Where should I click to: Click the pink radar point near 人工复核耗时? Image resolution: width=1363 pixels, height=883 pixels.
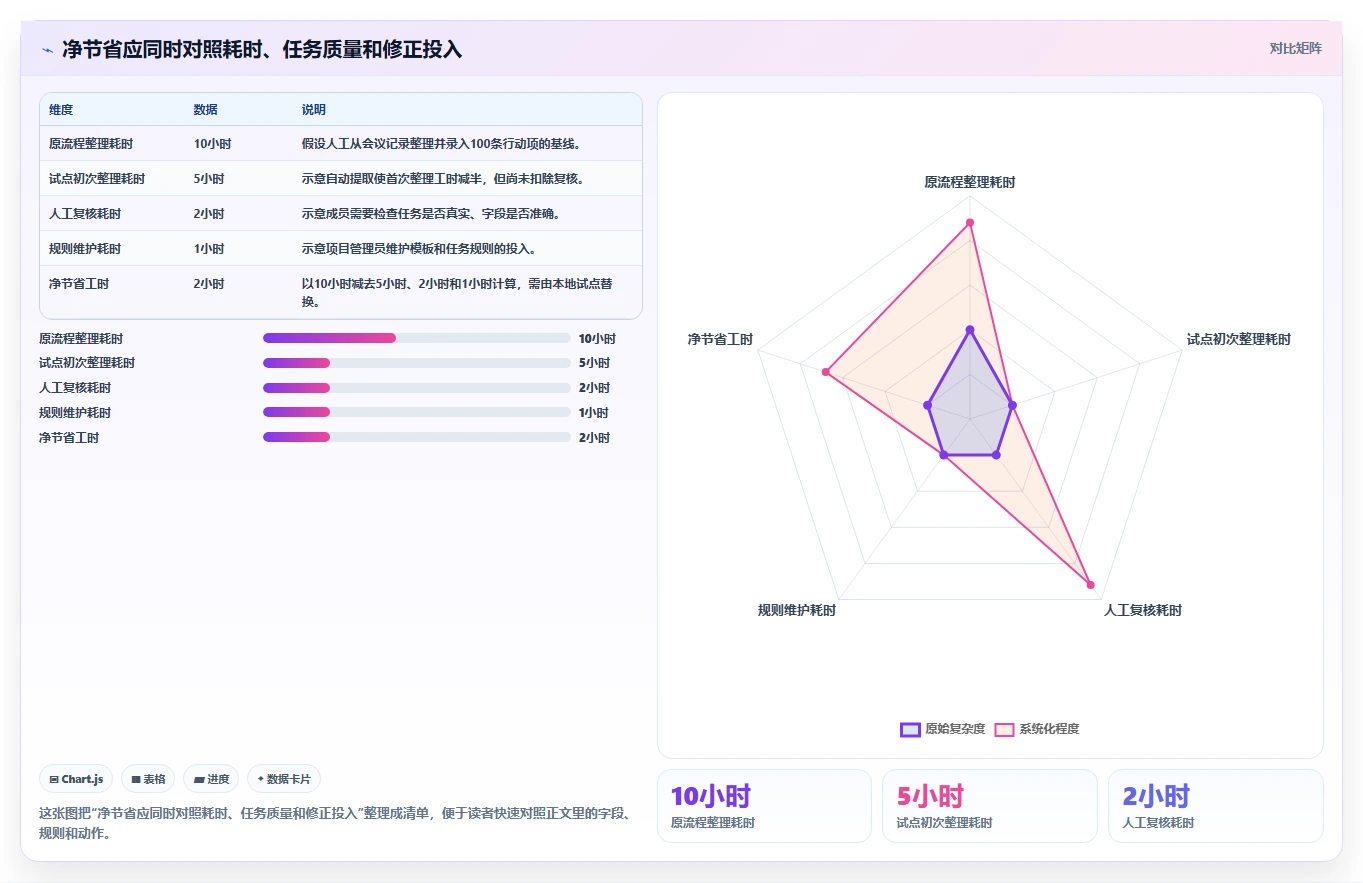click(1090, 585)
